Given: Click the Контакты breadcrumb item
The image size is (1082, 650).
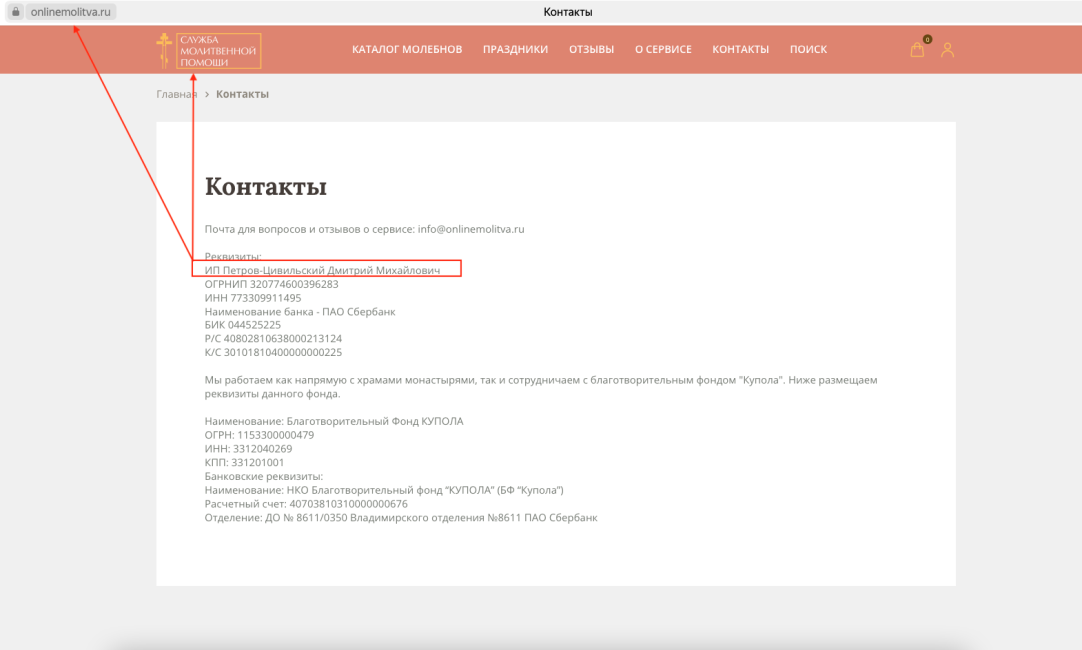Looking at the screenshot, I should pos(242,95).
